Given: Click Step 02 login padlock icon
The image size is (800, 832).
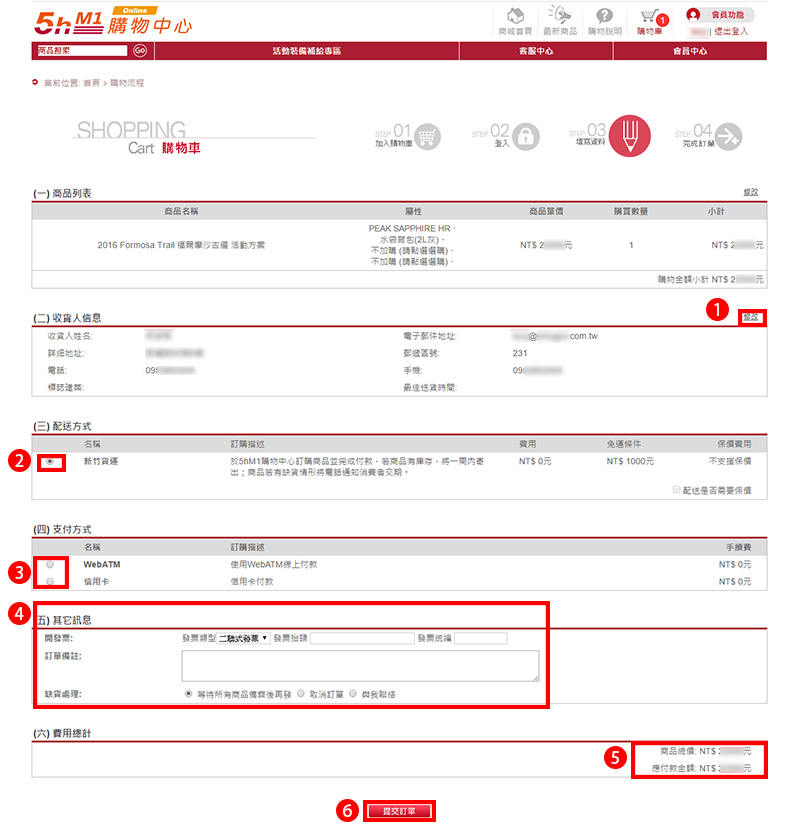Looking at the screenshot, I should pos(525,136).
